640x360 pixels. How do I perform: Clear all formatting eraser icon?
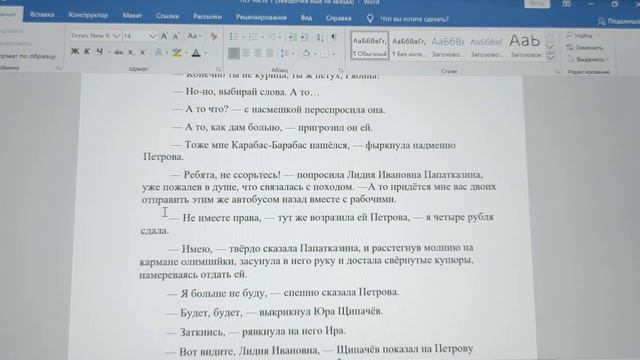coord(213,36)
